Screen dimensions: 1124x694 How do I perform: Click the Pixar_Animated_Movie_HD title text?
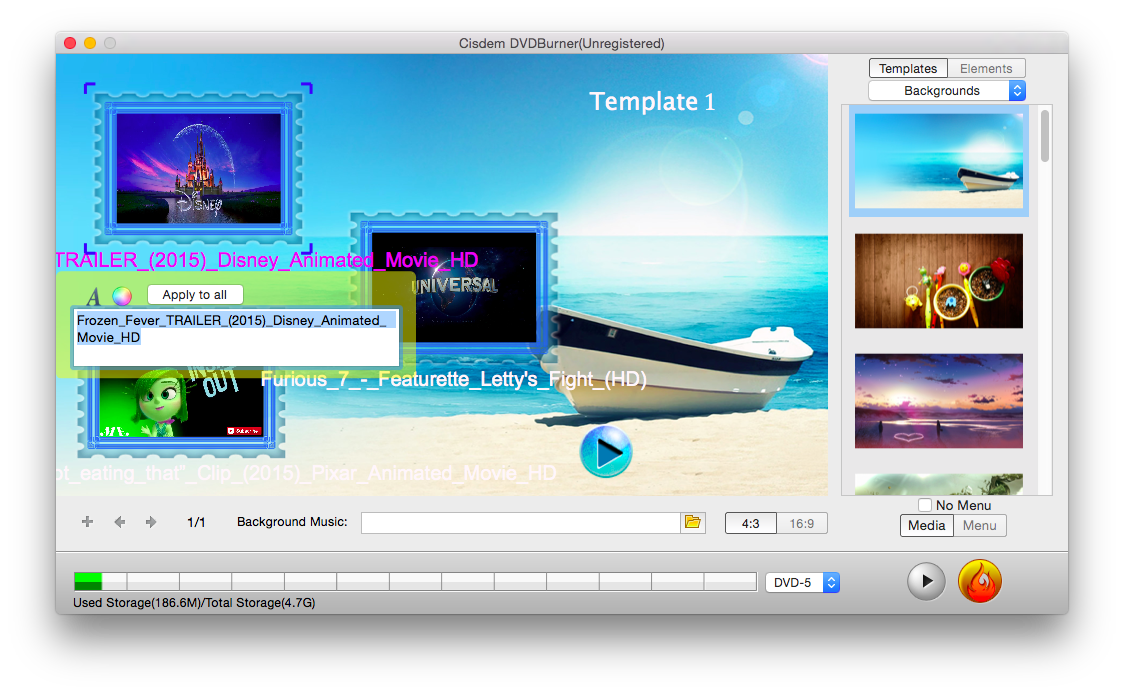coord(306,473)
